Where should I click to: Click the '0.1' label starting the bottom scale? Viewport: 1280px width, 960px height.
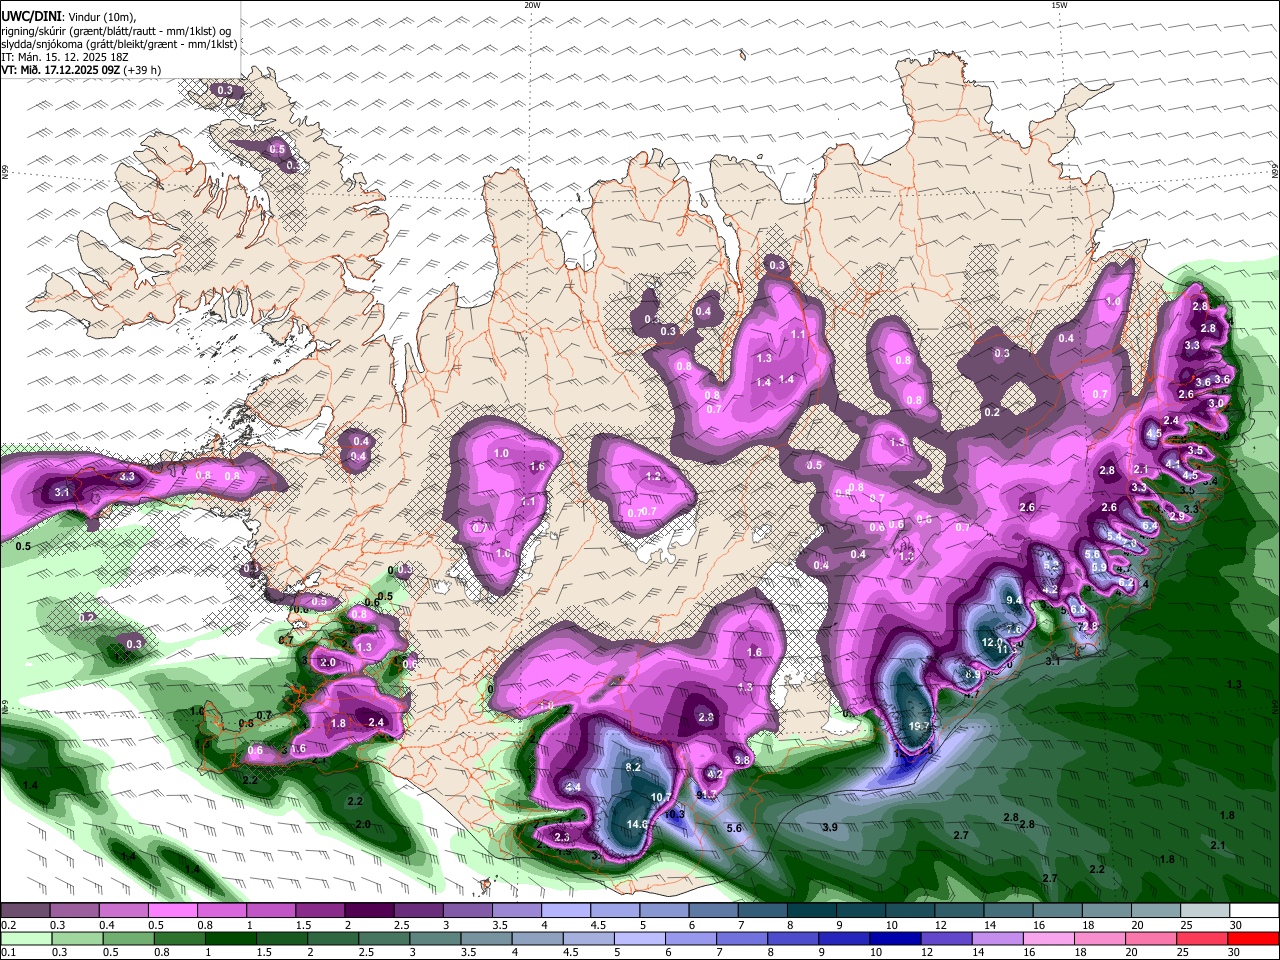pyautogui.click(x=8, y=953)
